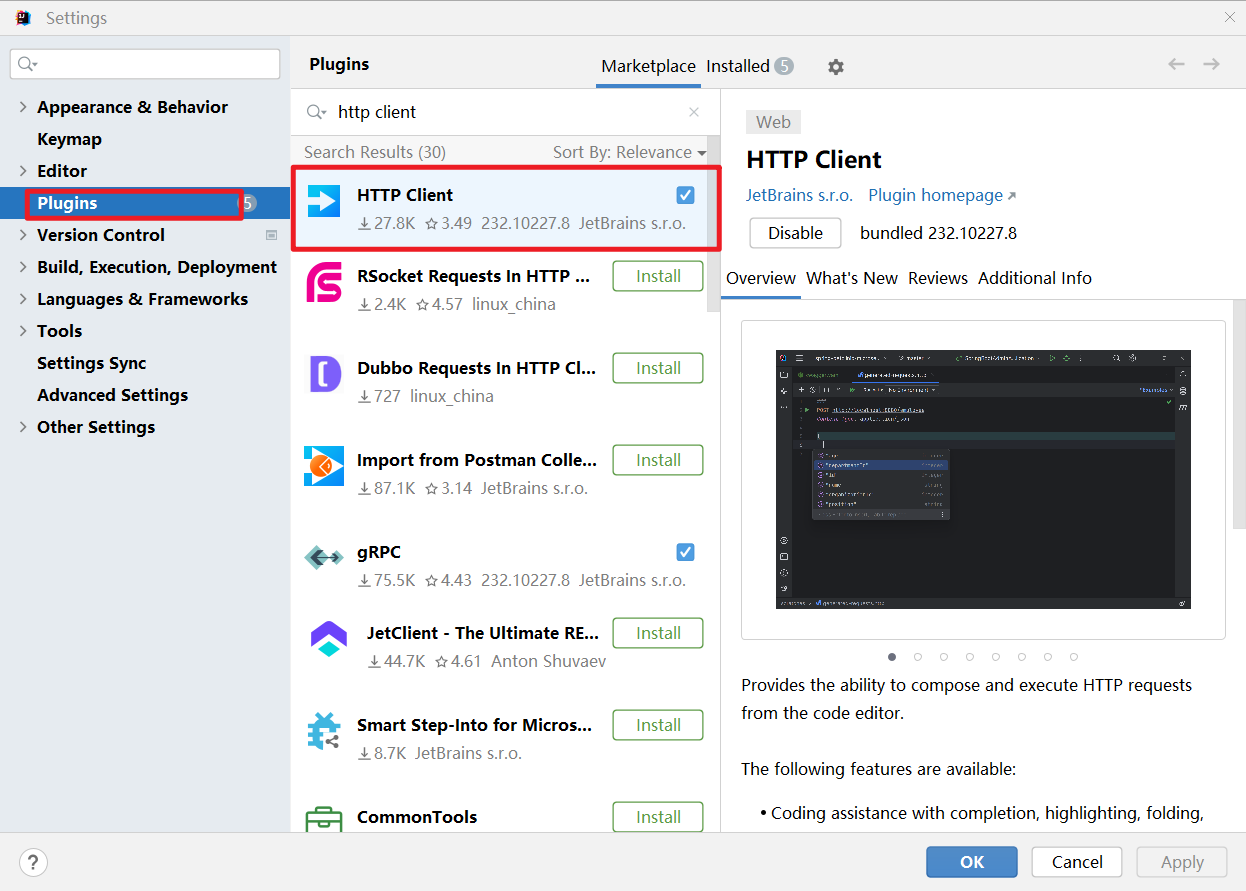Expand the Other Settings node
1246x891 pixels.
[x=23, y=427]
